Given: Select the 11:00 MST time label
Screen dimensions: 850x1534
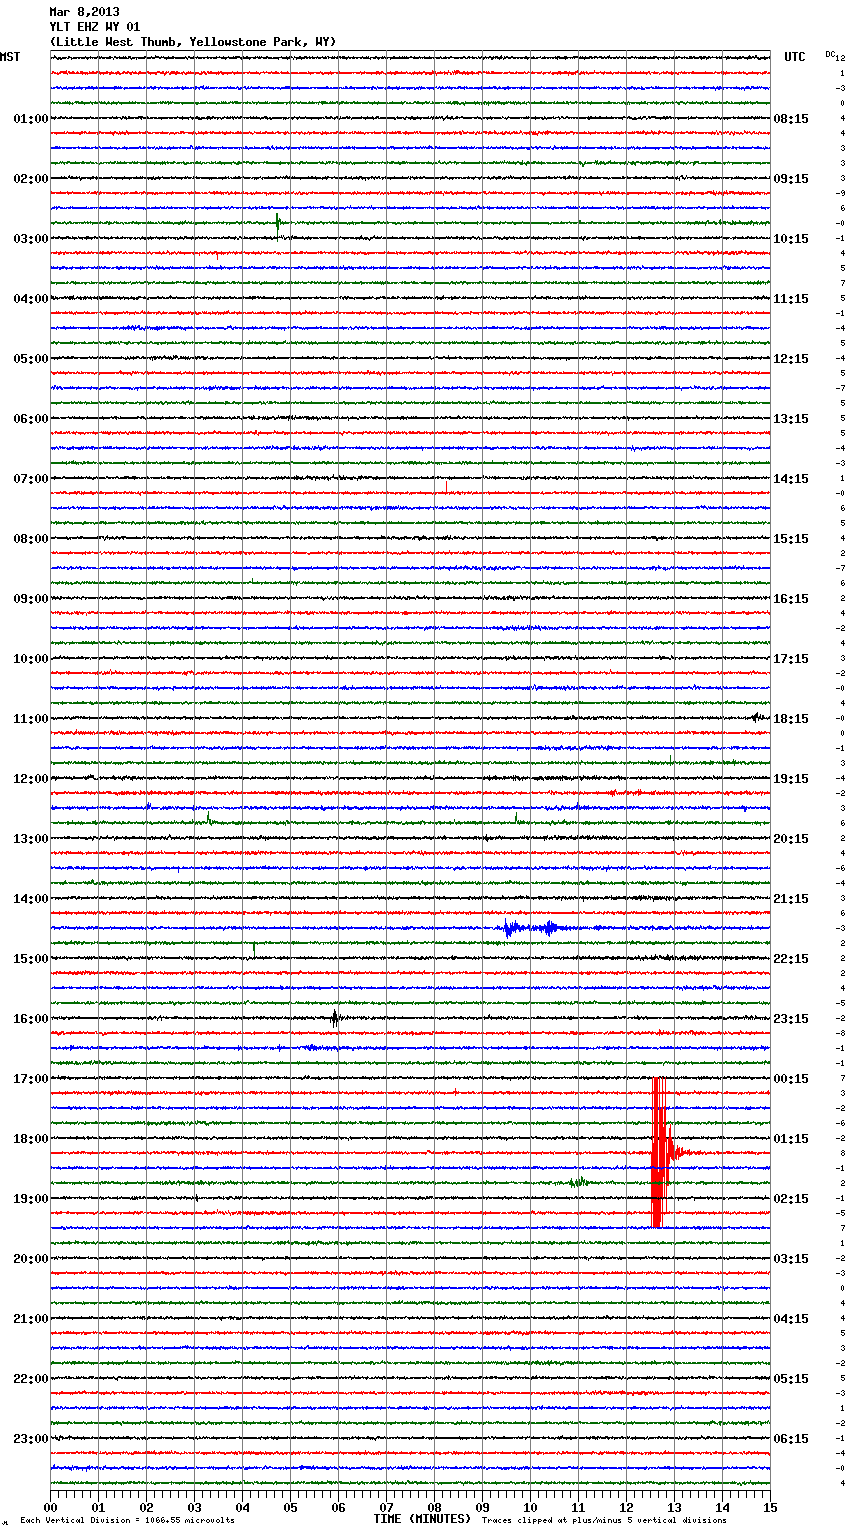Looking at the screenshot, I should (31, 719).
